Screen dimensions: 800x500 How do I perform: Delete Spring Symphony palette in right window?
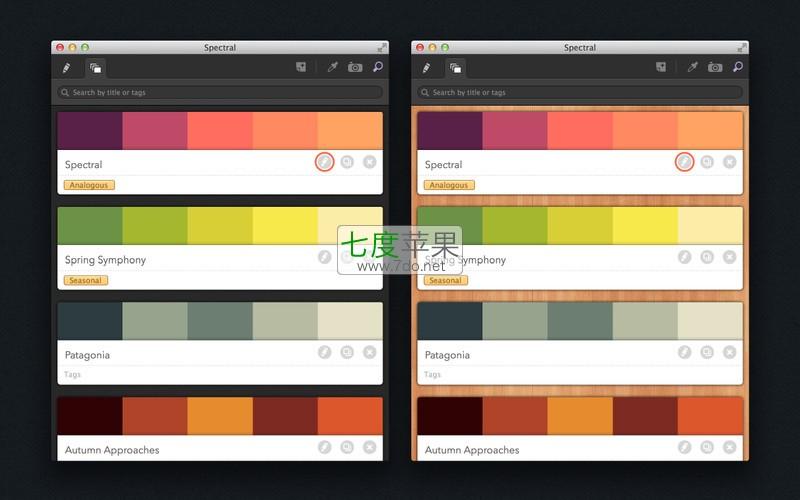[729, 257]
